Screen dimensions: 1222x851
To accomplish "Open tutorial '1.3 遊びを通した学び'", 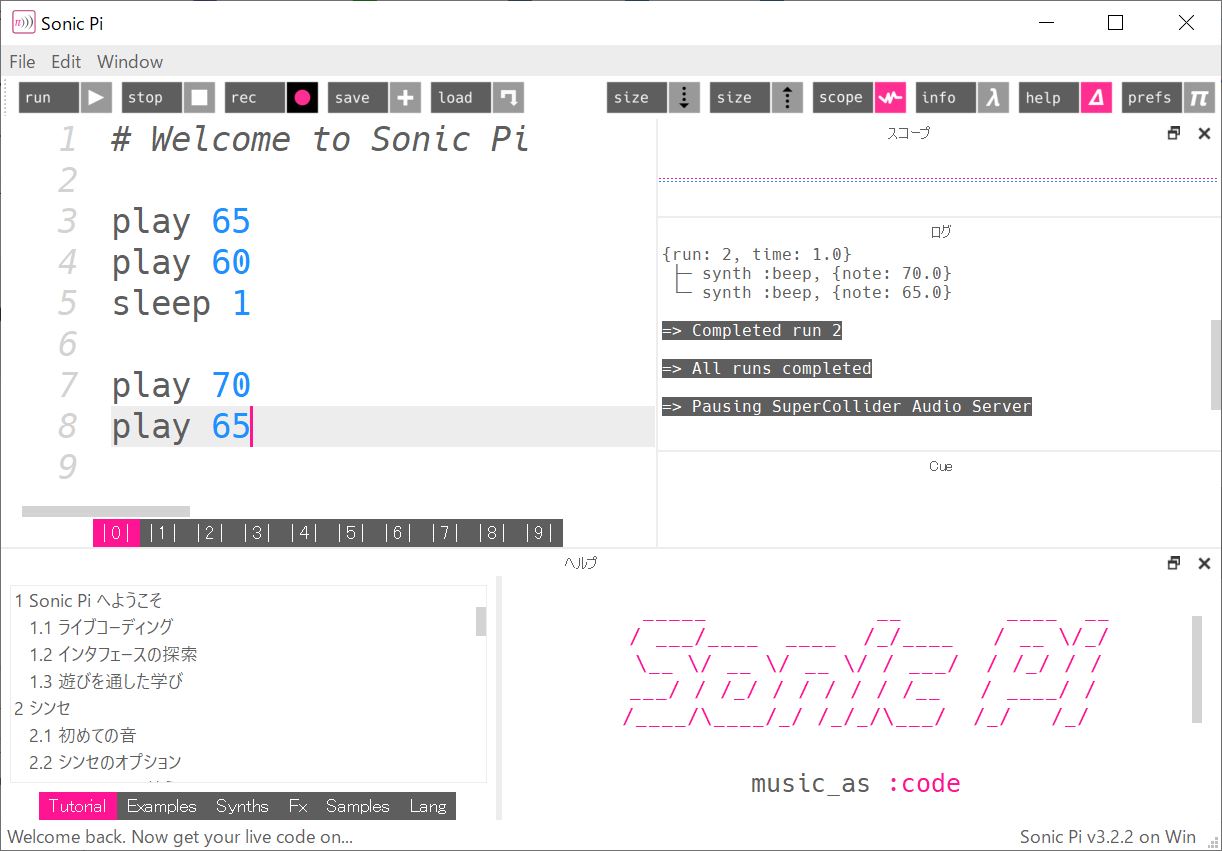I will [106, 681].
